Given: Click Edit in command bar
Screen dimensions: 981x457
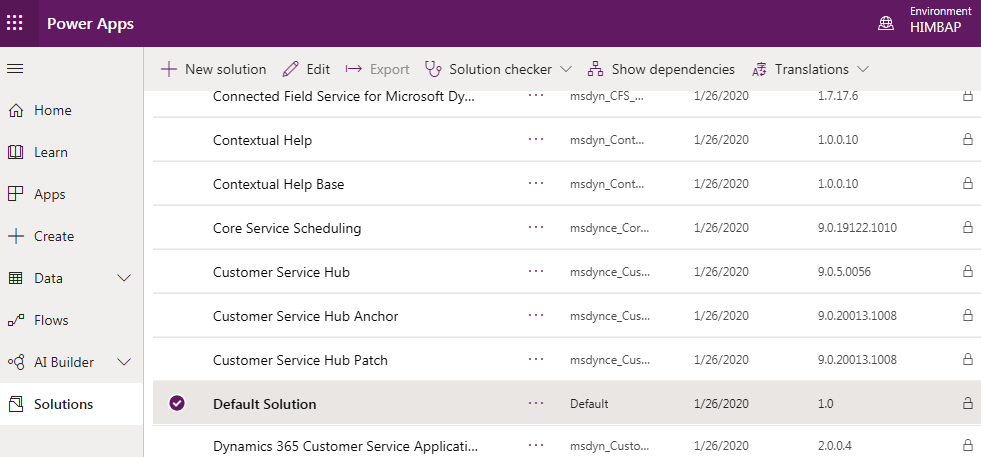Looking at the screenshot, I should click(306, 69).
